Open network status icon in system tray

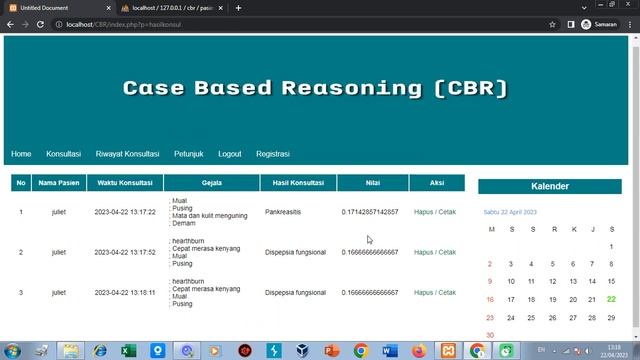[566, 351]
